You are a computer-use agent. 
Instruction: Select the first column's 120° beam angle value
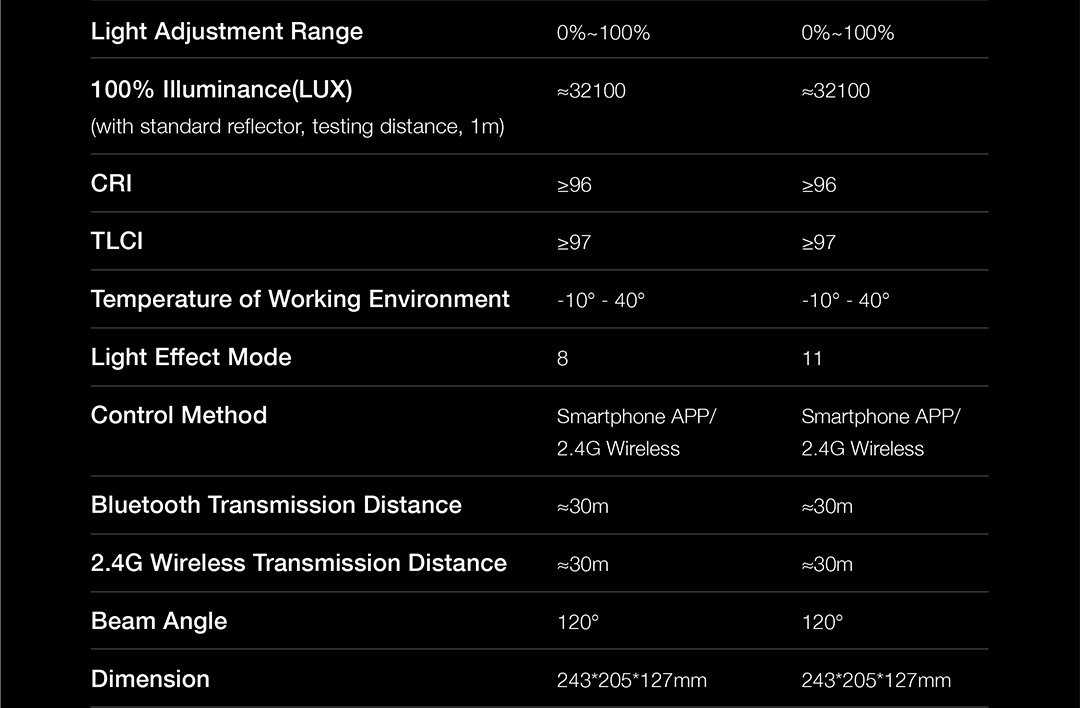[x=578, y=623]
